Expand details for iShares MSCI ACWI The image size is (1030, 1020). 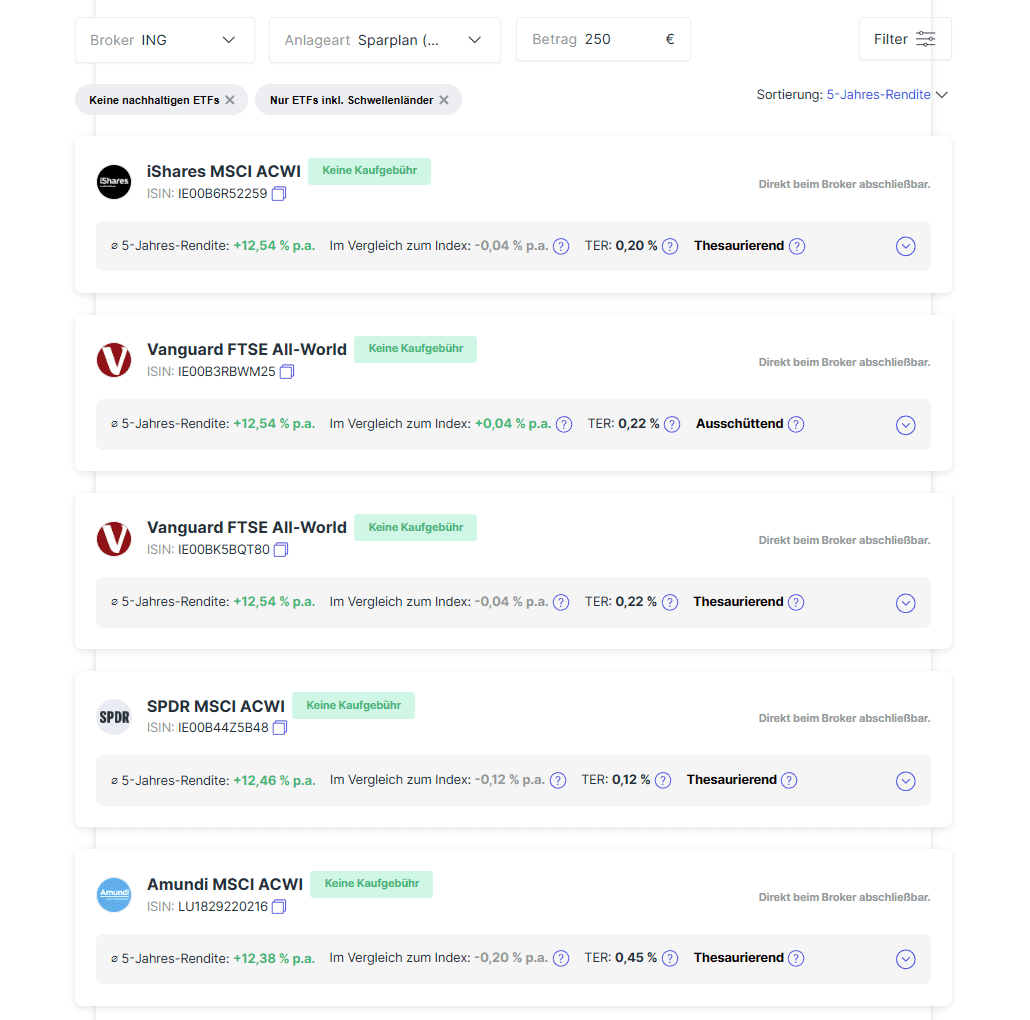click(x=905, y=246)
